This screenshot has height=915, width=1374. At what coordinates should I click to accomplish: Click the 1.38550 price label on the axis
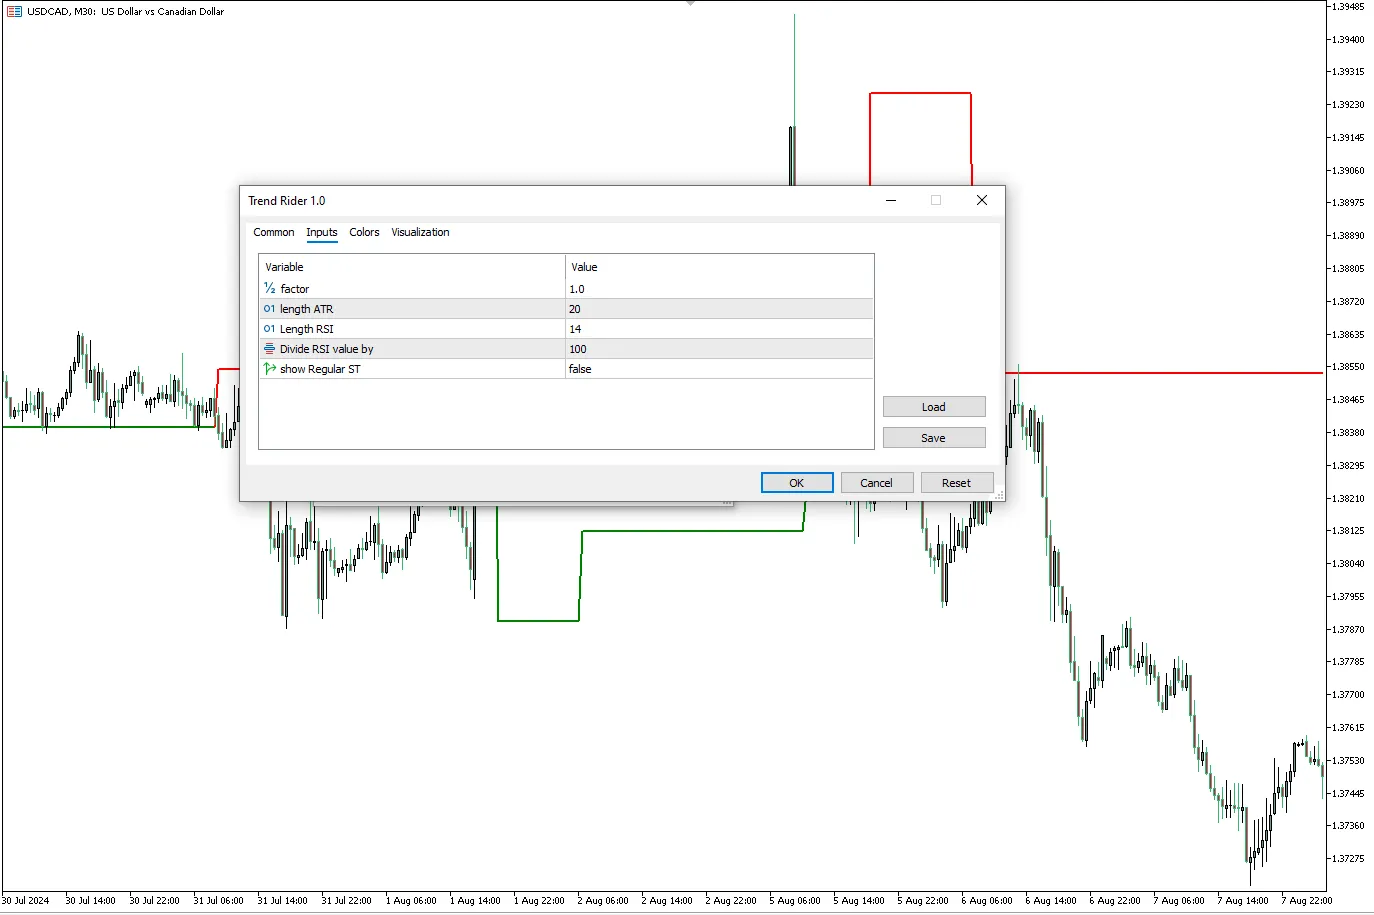click(x=1348, y=367)
